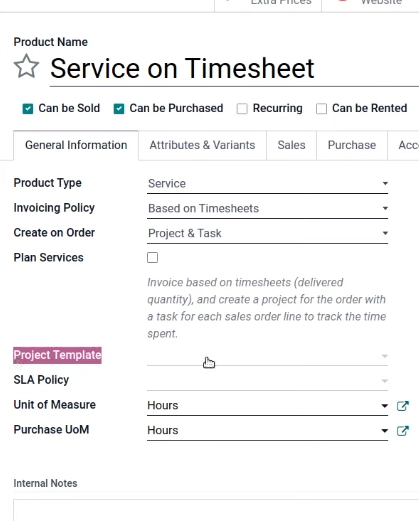Open the SLA Policy dropdown
Screen dimensions: 419x521
[x=267, y=381]
